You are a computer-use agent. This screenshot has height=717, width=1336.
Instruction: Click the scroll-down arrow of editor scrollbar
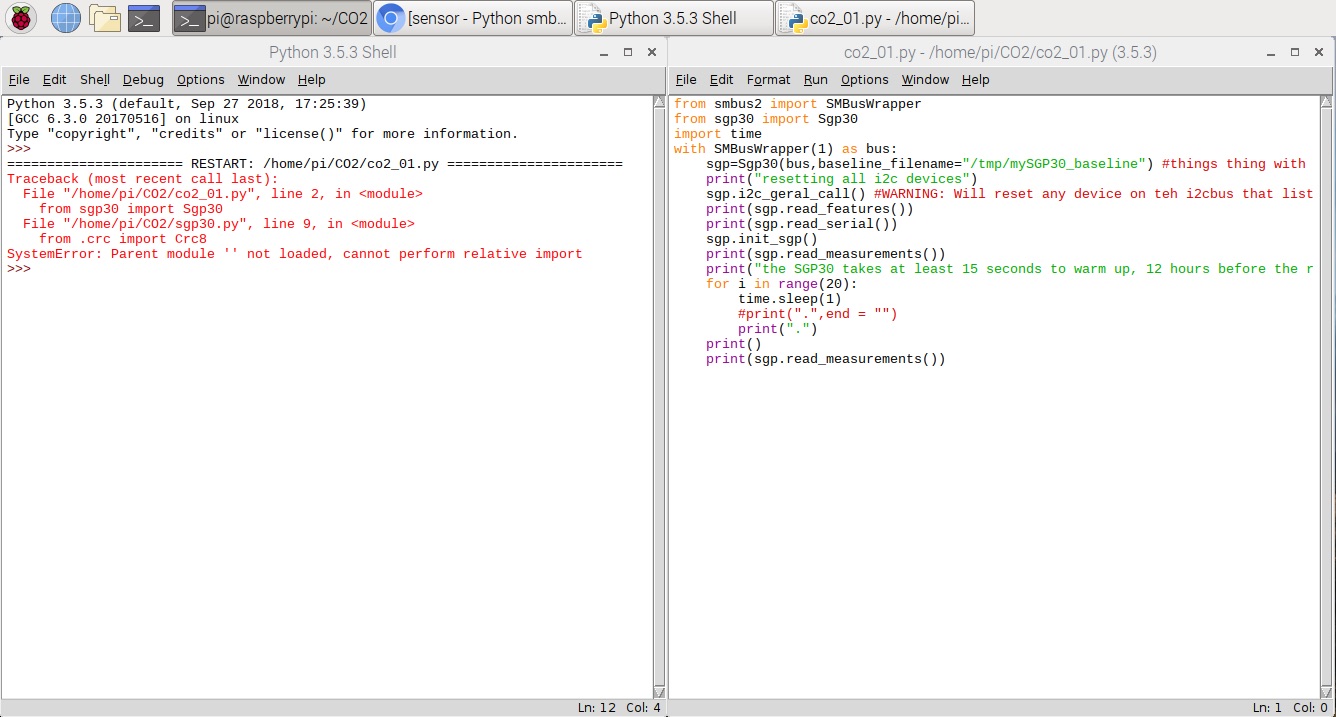[1325, 692]
